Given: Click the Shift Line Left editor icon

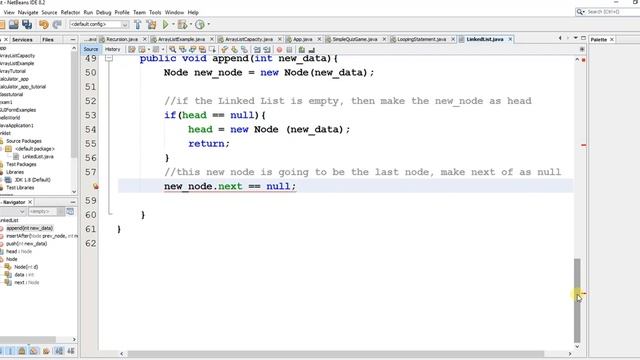Looking at the screenshot, I should tap(257, 49).
